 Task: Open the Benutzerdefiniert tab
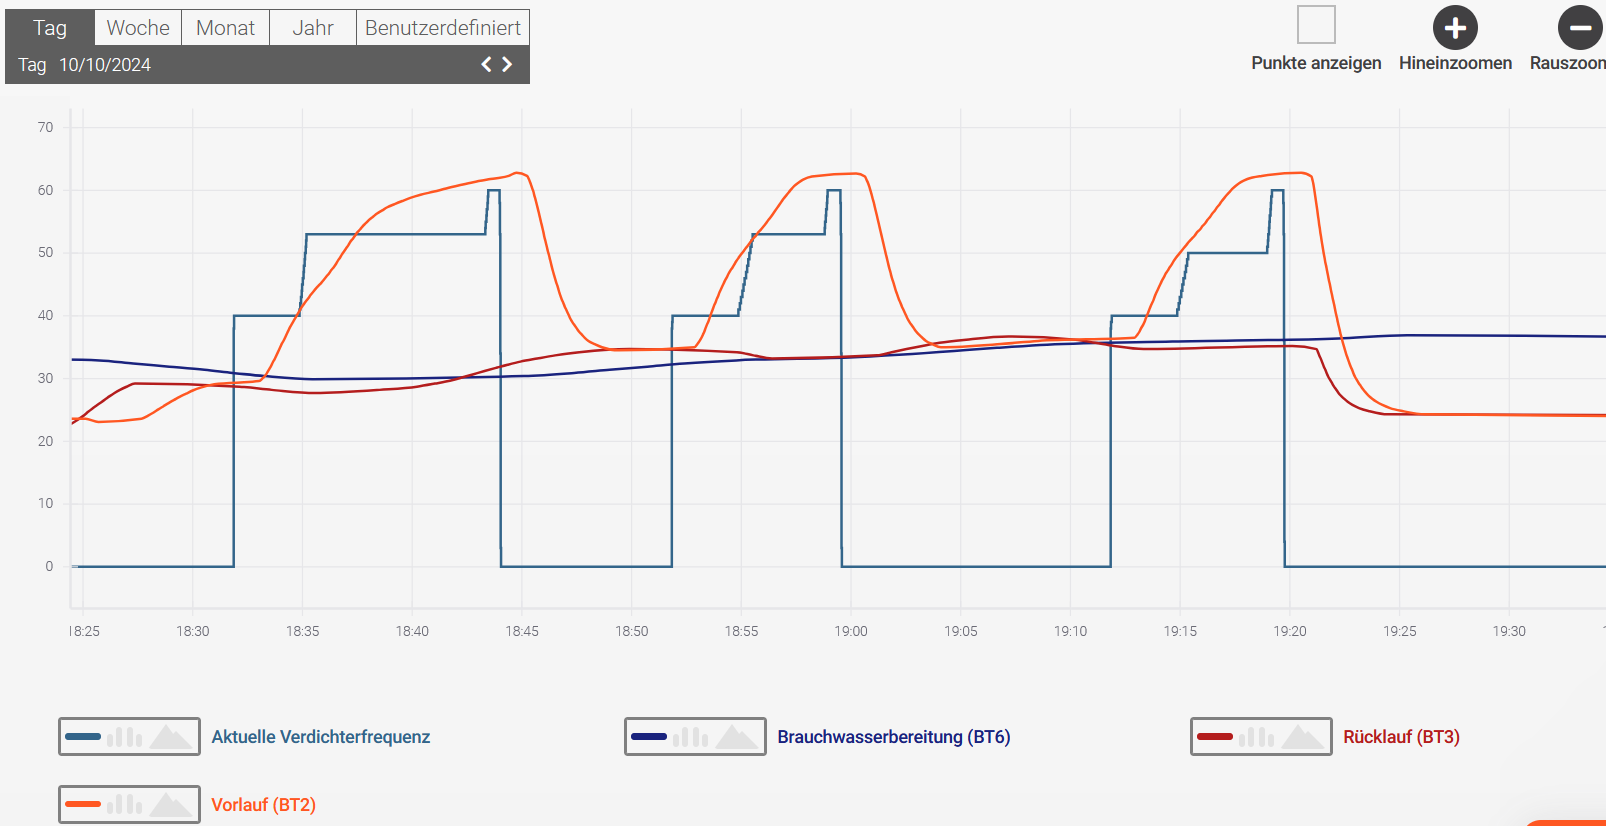click(443, 28)
